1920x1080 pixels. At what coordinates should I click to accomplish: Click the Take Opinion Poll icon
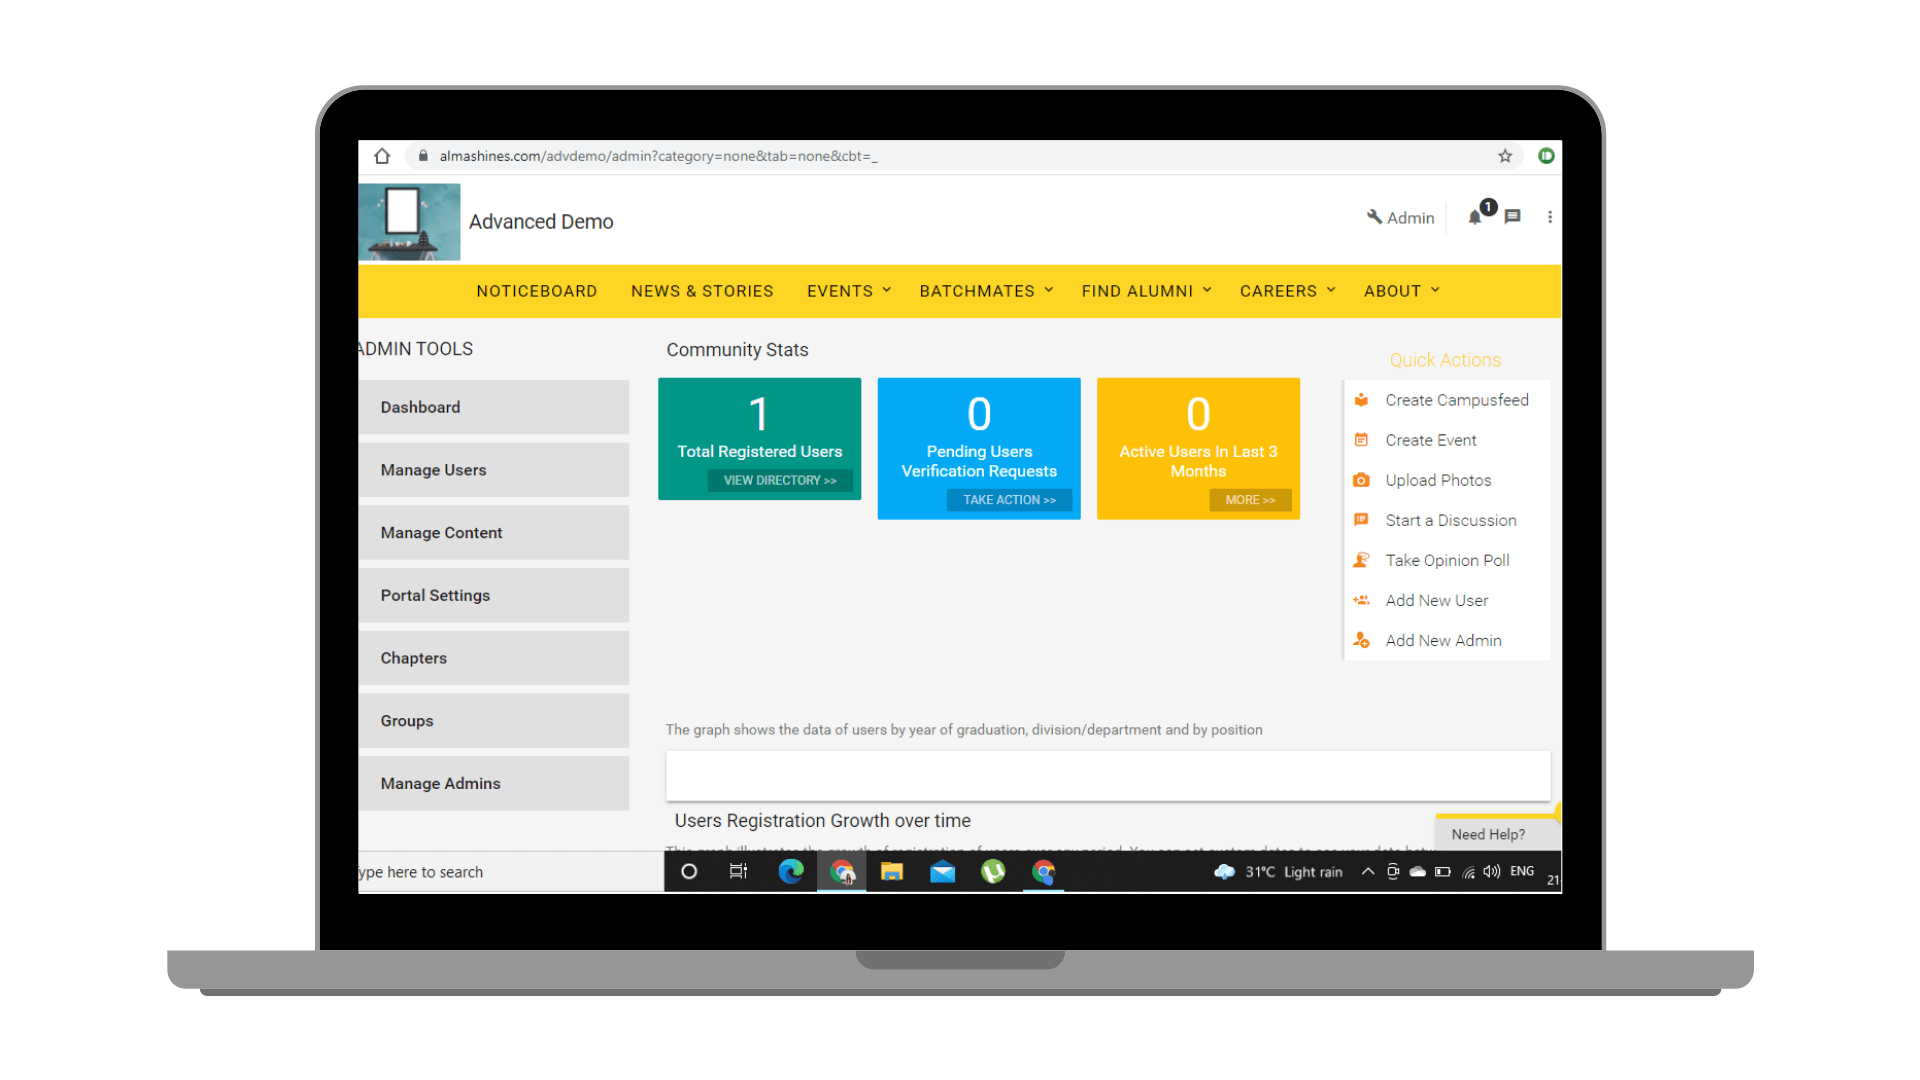tap(1362, 559)
